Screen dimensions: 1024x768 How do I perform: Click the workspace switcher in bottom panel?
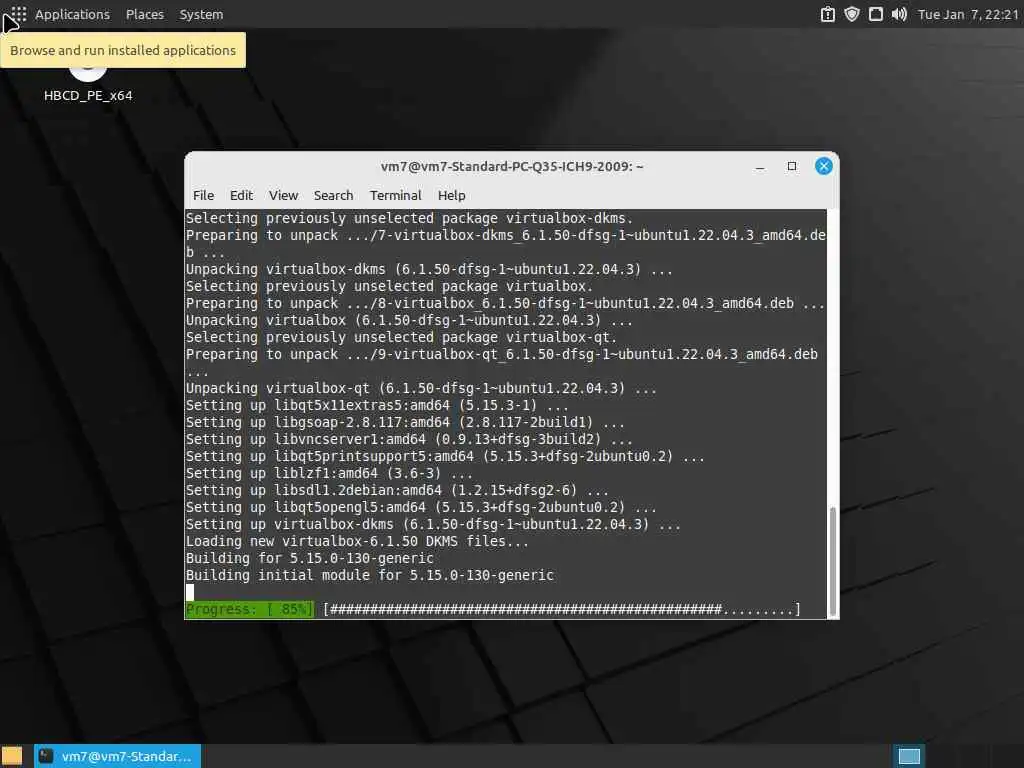pyautogui.click(x=909, y=756)
